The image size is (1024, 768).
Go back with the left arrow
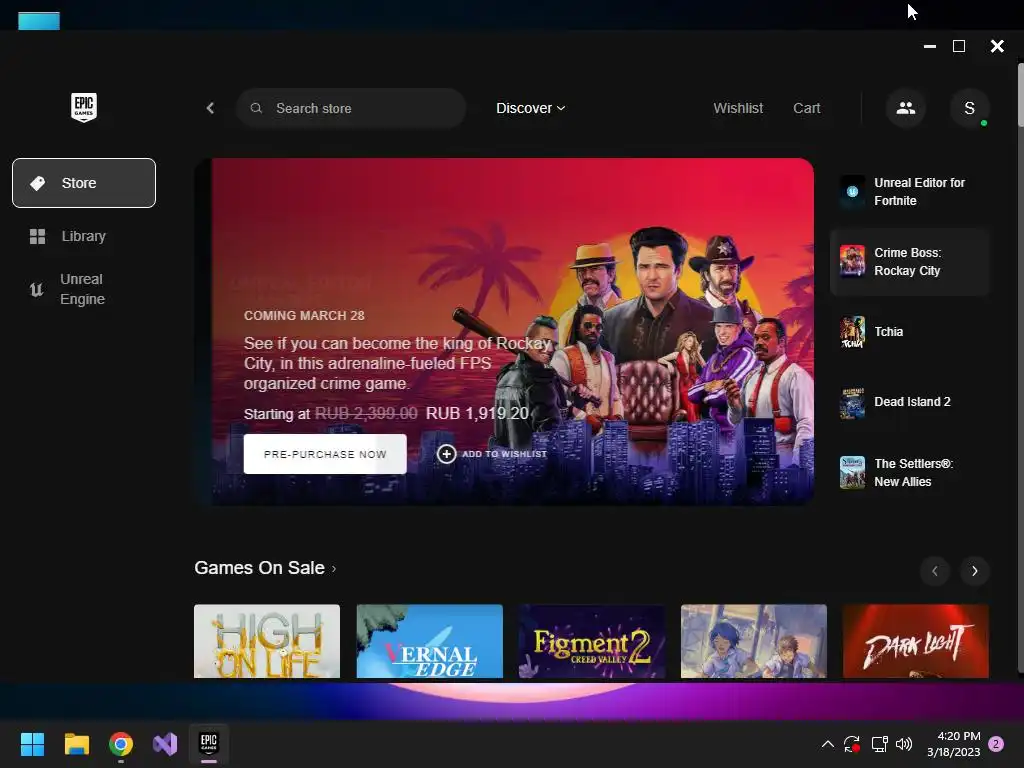click(x=210, y=108)
